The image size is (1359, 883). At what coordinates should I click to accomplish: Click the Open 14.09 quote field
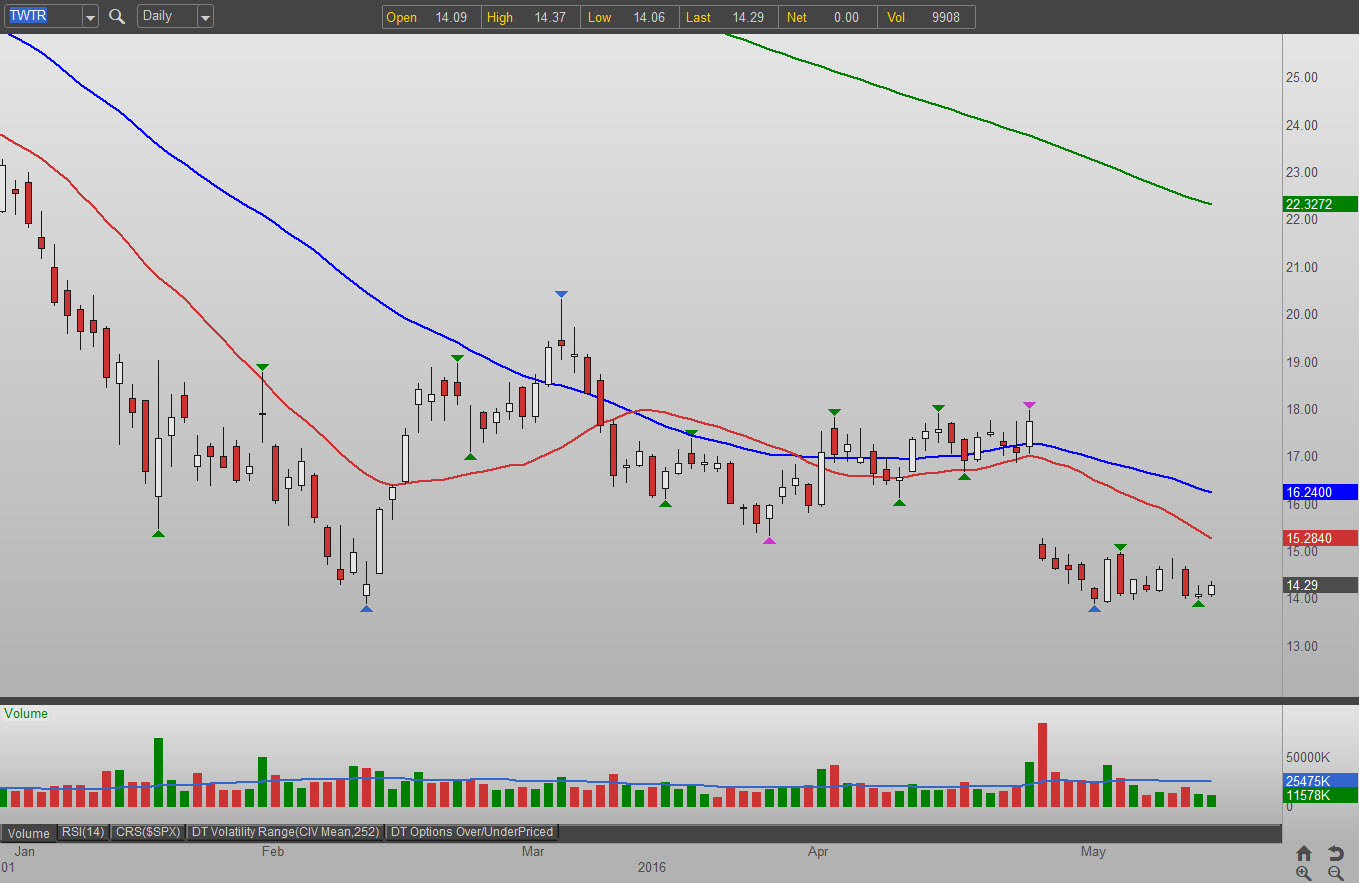pyautogui.click(x=431, y=17)
